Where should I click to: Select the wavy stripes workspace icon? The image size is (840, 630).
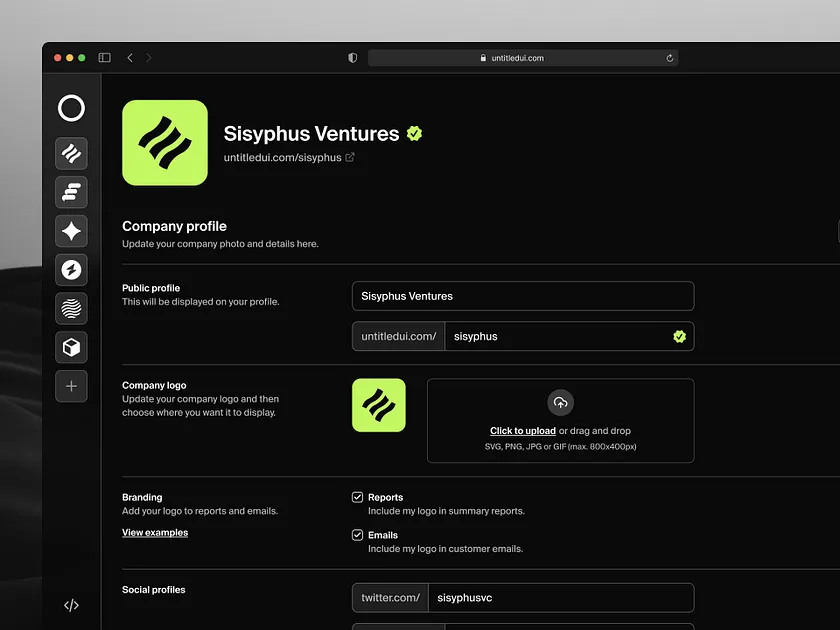[71, 153]
